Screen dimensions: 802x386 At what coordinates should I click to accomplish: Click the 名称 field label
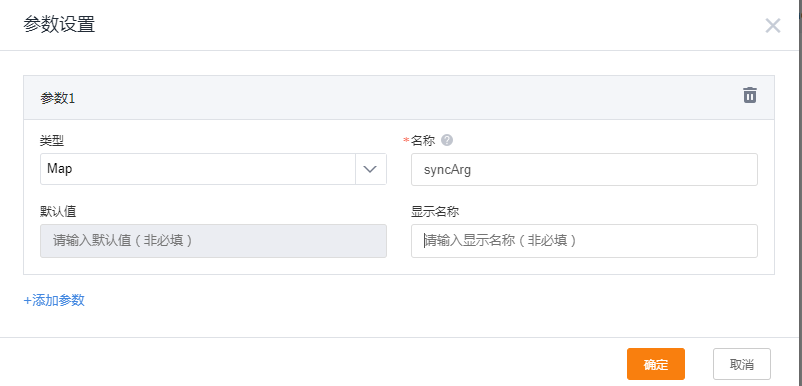click(x=422, y=141)
